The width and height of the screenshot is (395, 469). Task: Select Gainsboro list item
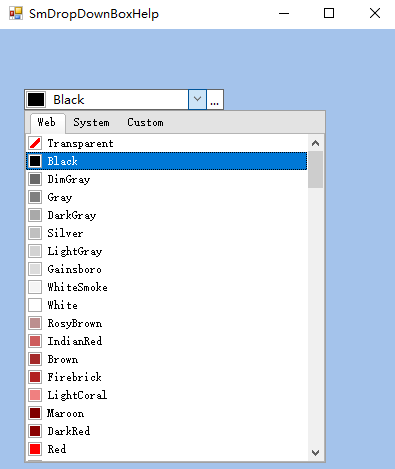point(167,269)
